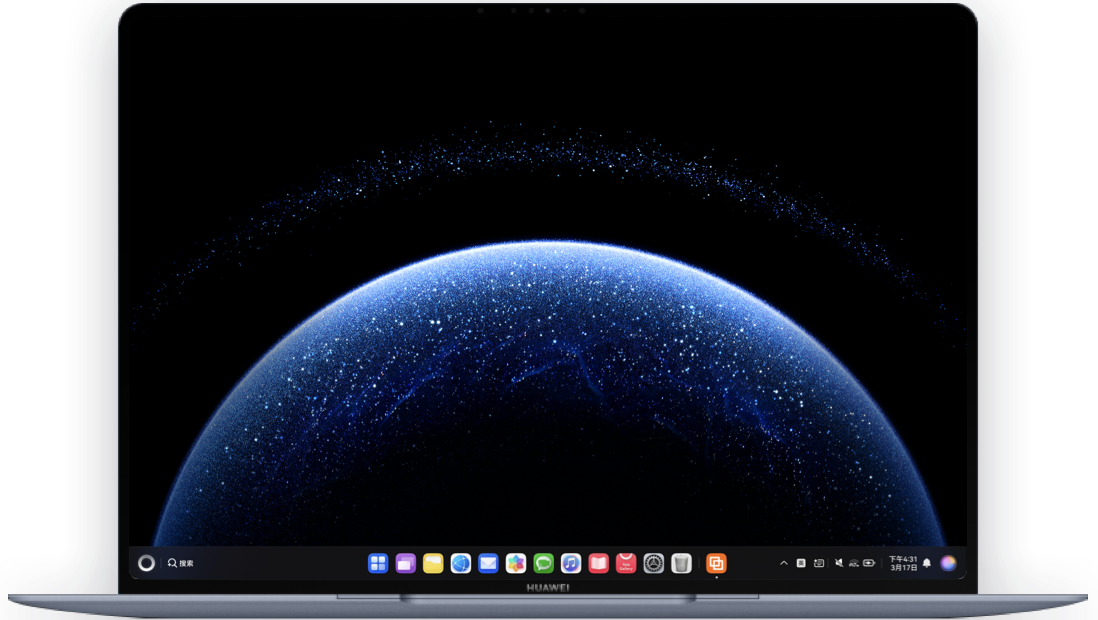Switch the input method language indicator

click(801, 563)
